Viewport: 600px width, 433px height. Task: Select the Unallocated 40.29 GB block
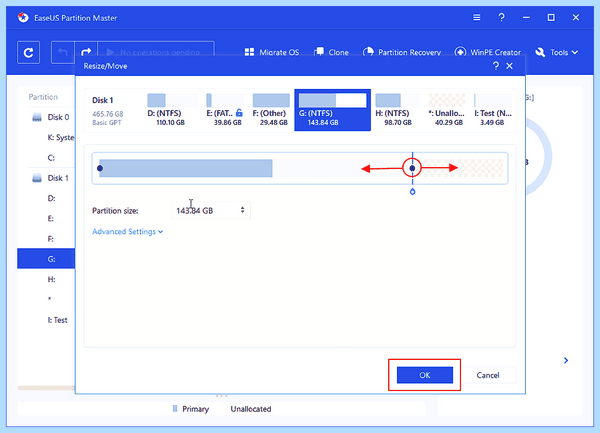[x=447, y=110]
